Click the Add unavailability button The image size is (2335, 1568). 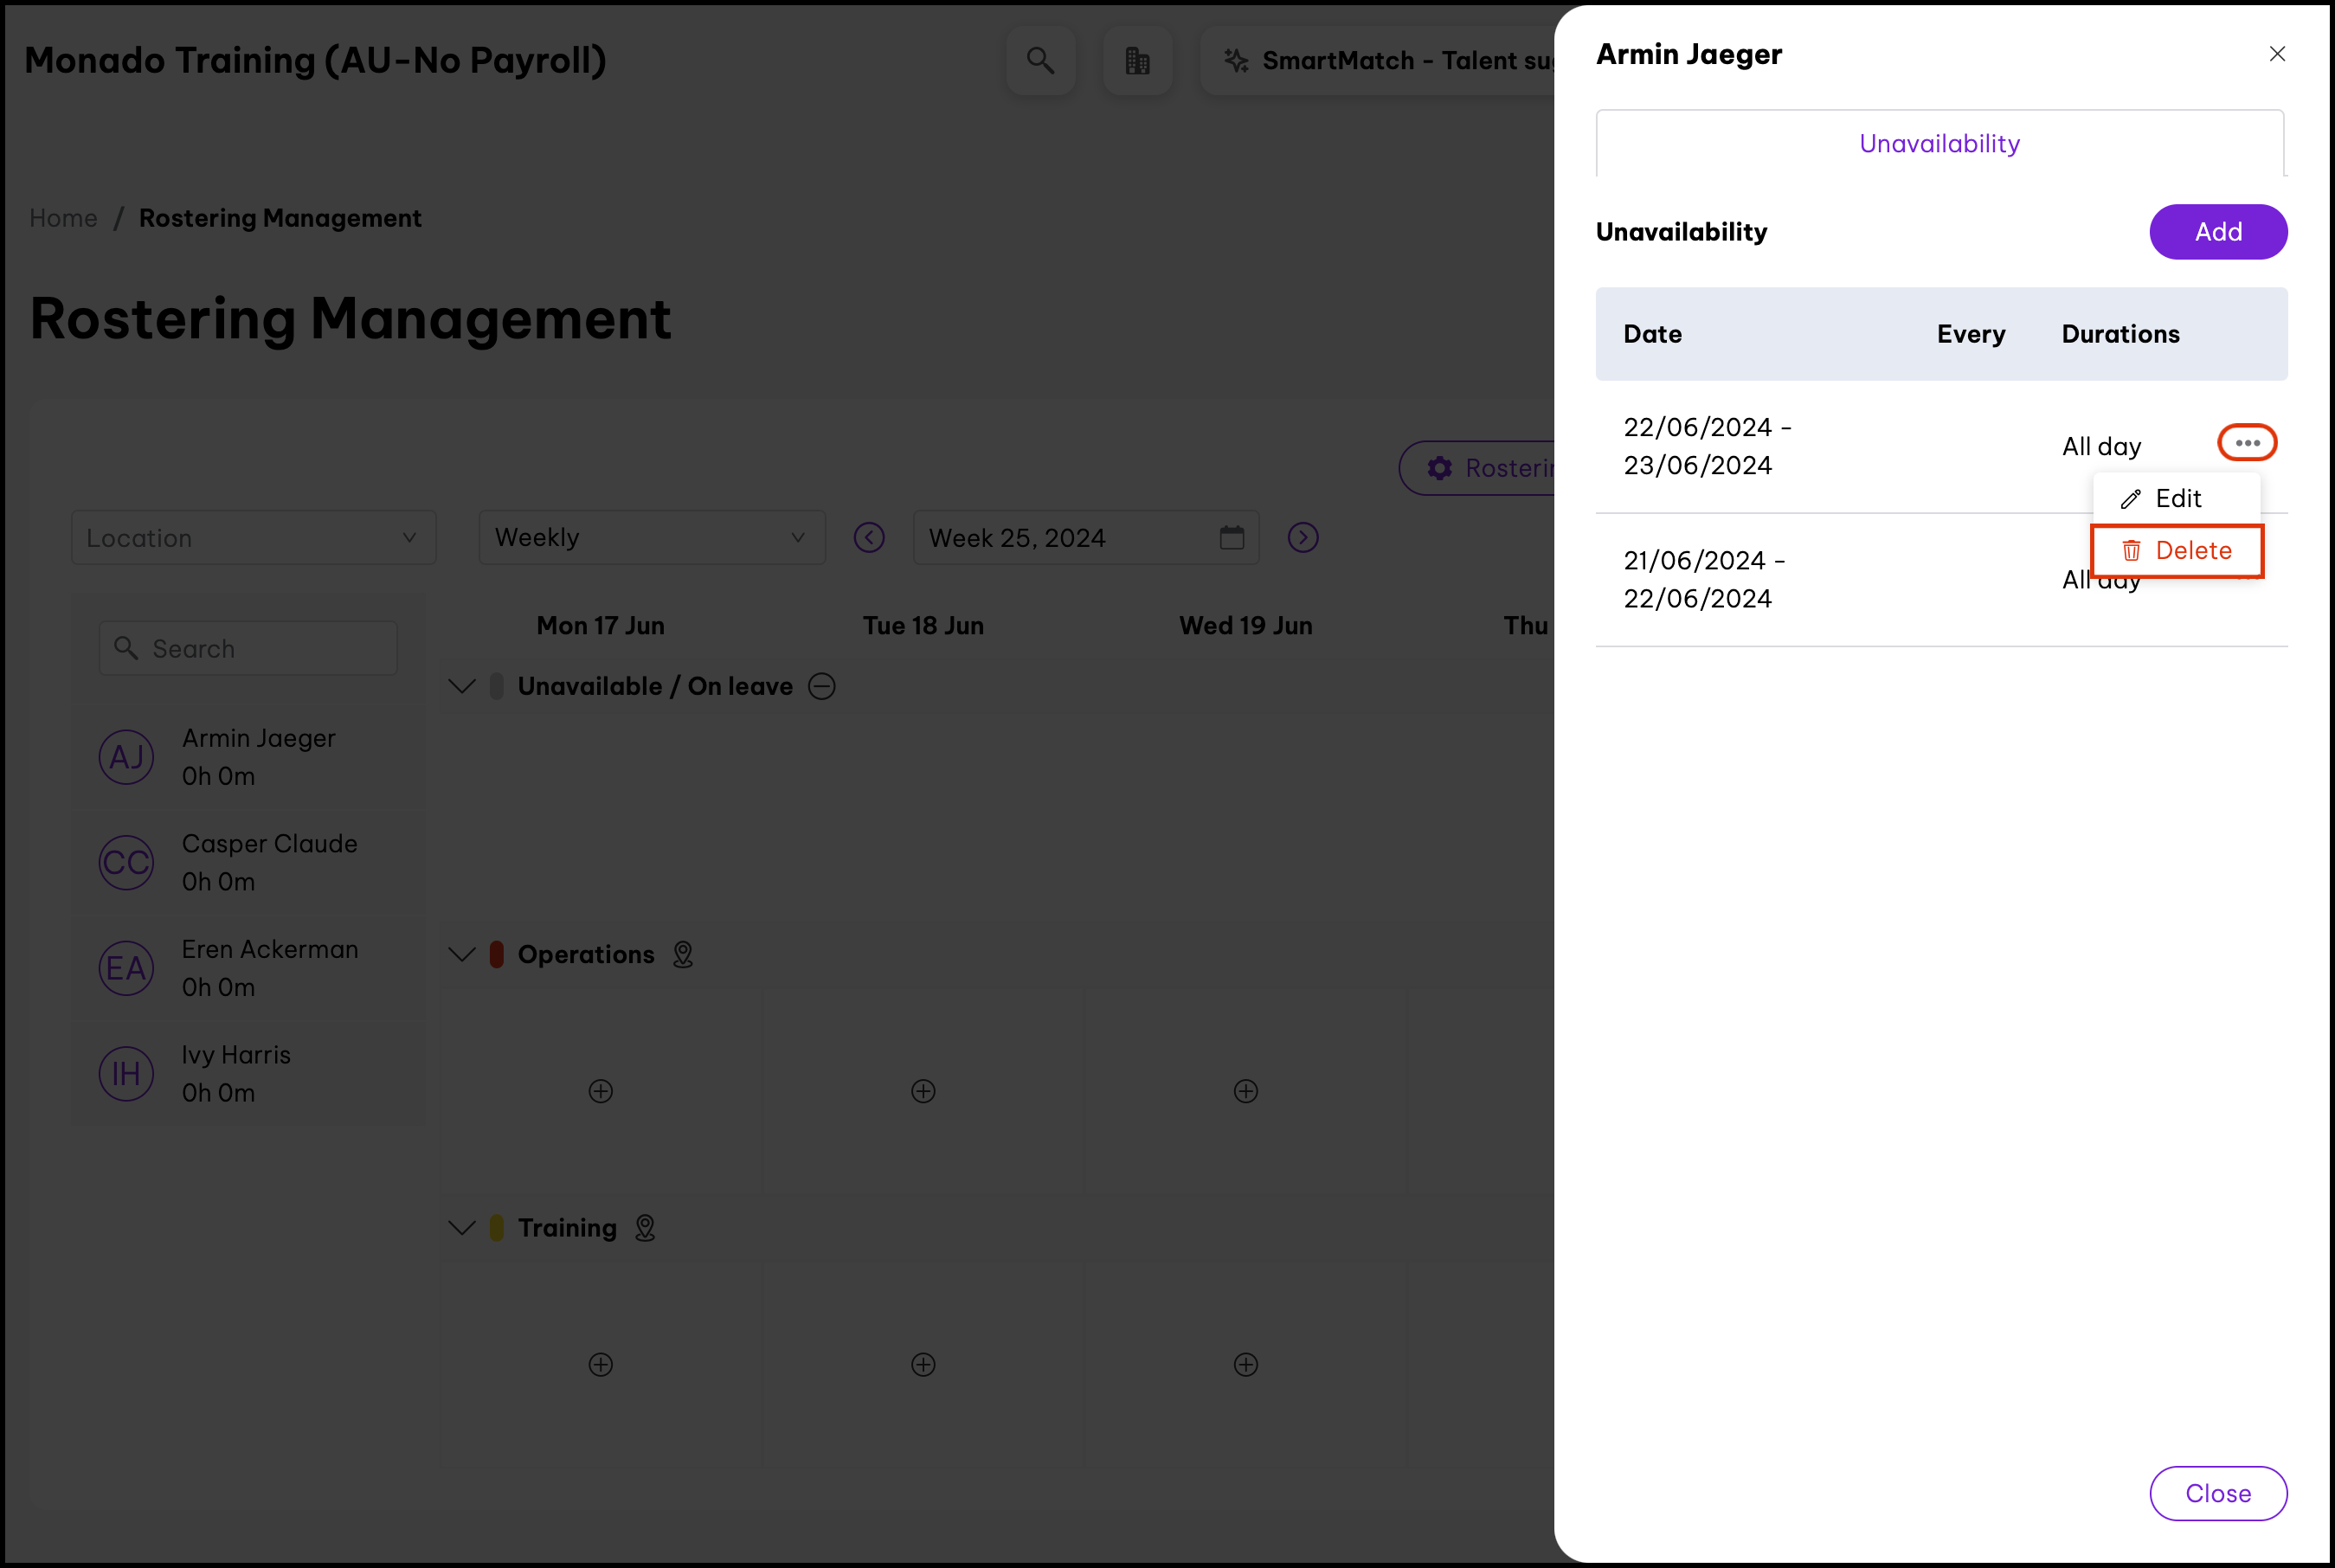2217,232
